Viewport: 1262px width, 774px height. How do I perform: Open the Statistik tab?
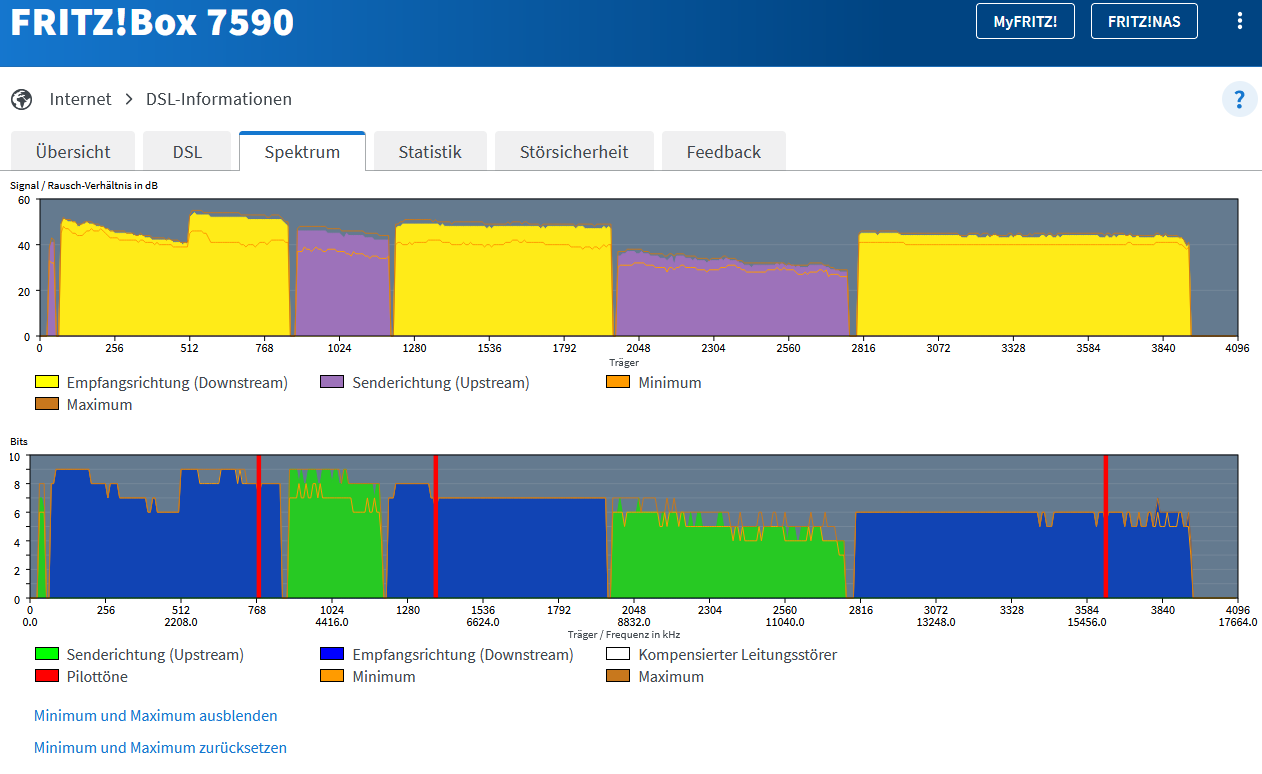(430, 152)
